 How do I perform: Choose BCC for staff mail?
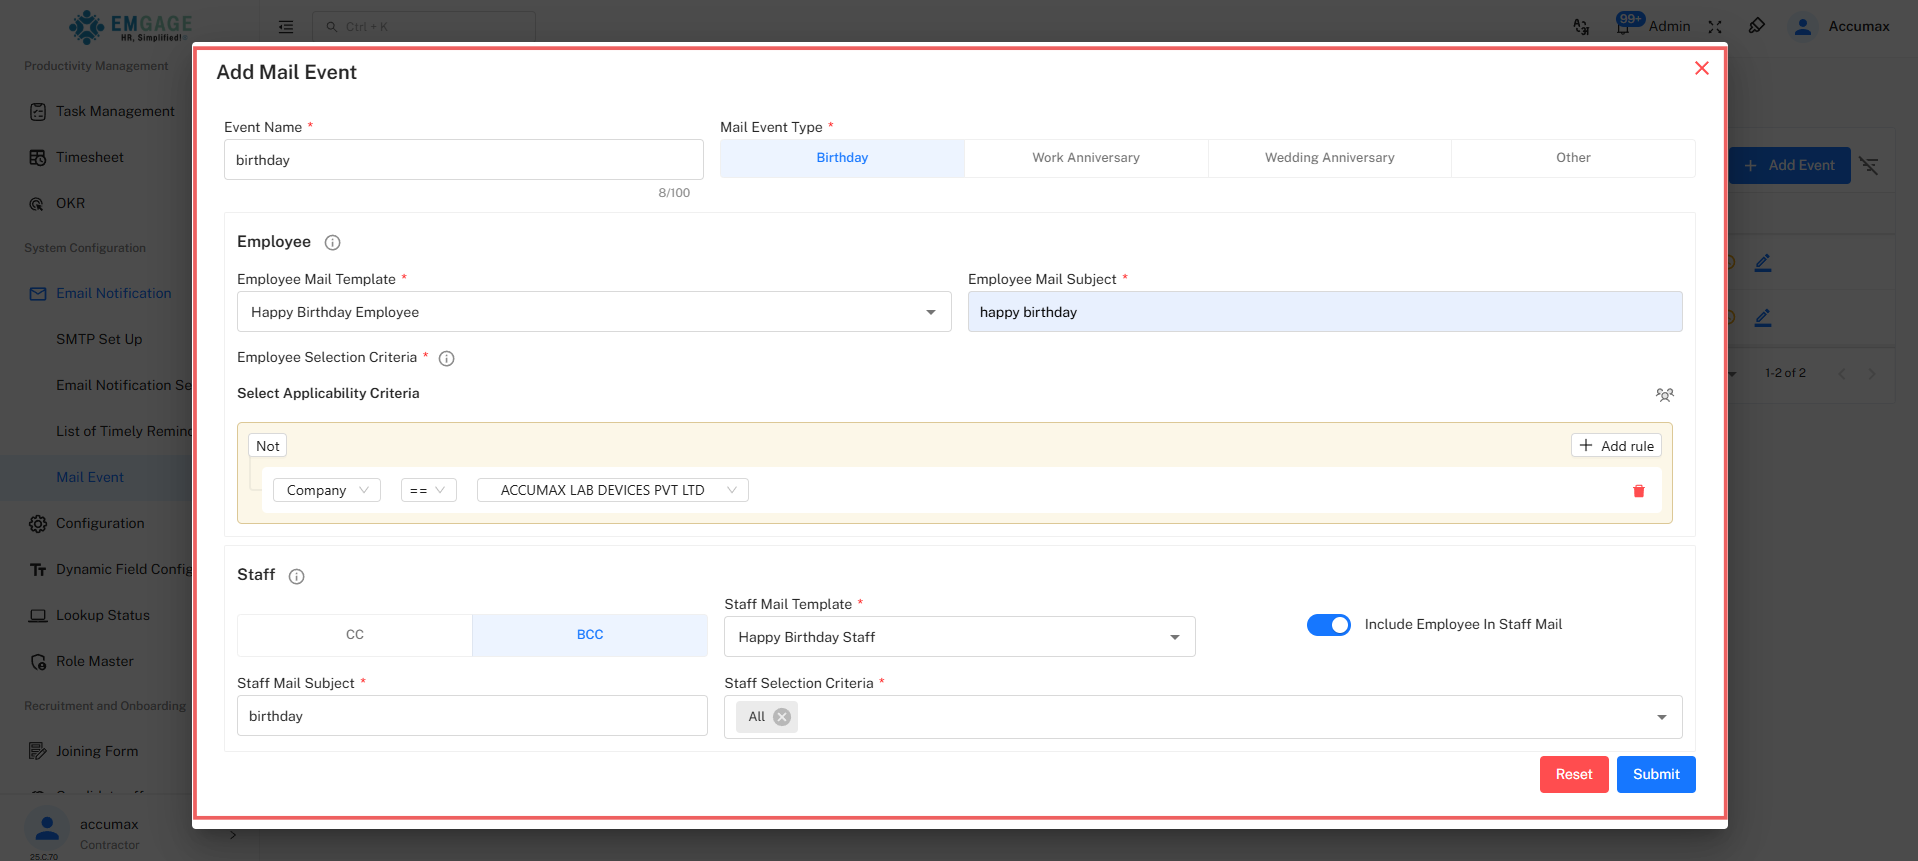click(x=590, y=635)
